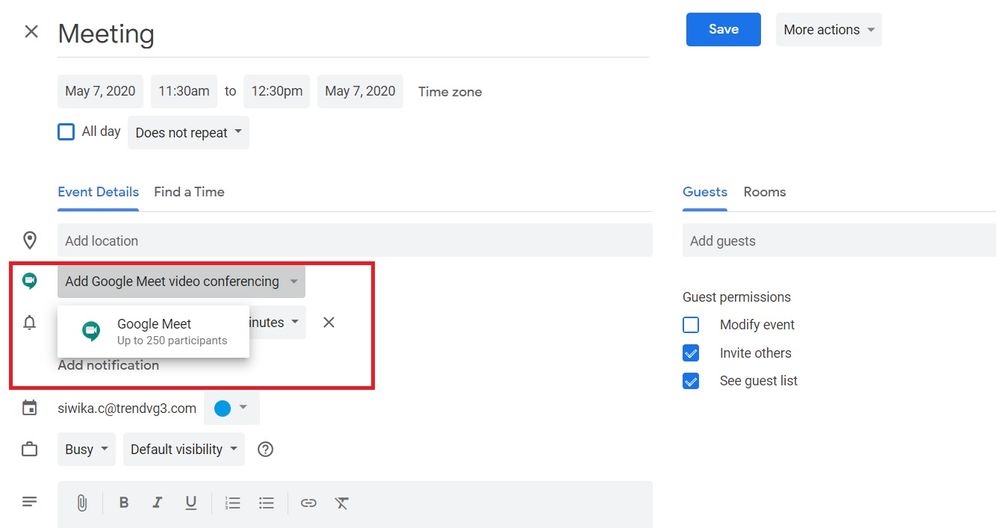Uncheck See guest list permission
1000x528 pixels.
coord(691,381)
